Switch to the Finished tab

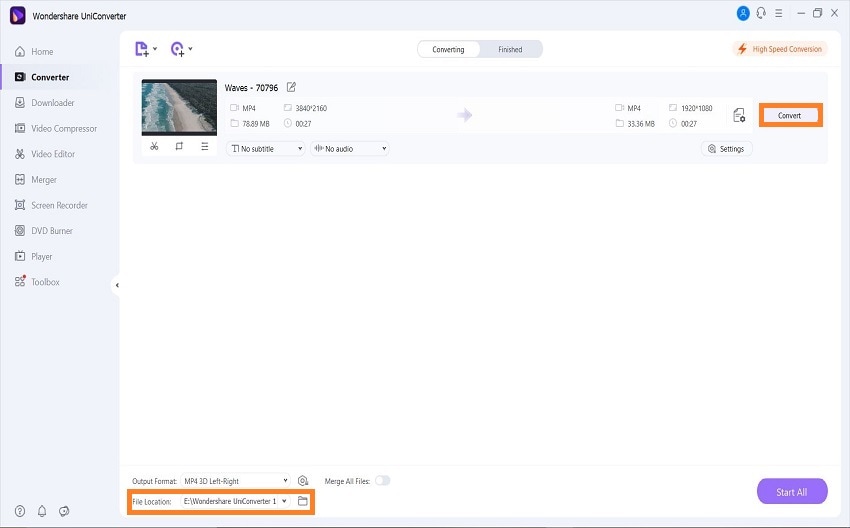point(510,49)
